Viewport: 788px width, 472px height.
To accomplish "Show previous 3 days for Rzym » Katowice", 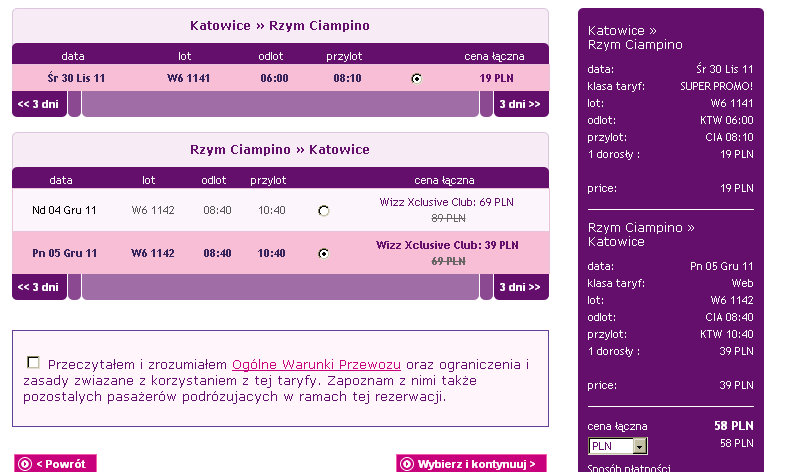I will pos(39,287).
